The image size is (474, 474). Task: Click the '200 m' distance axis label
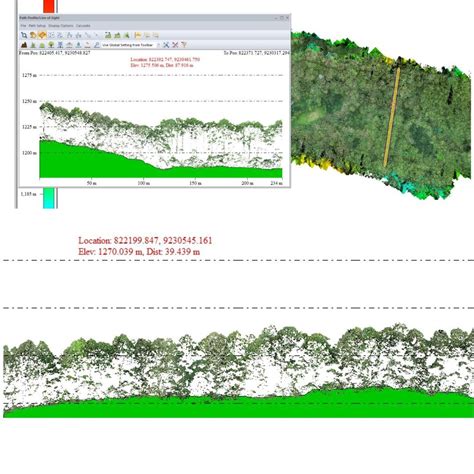tap(247, 183)
